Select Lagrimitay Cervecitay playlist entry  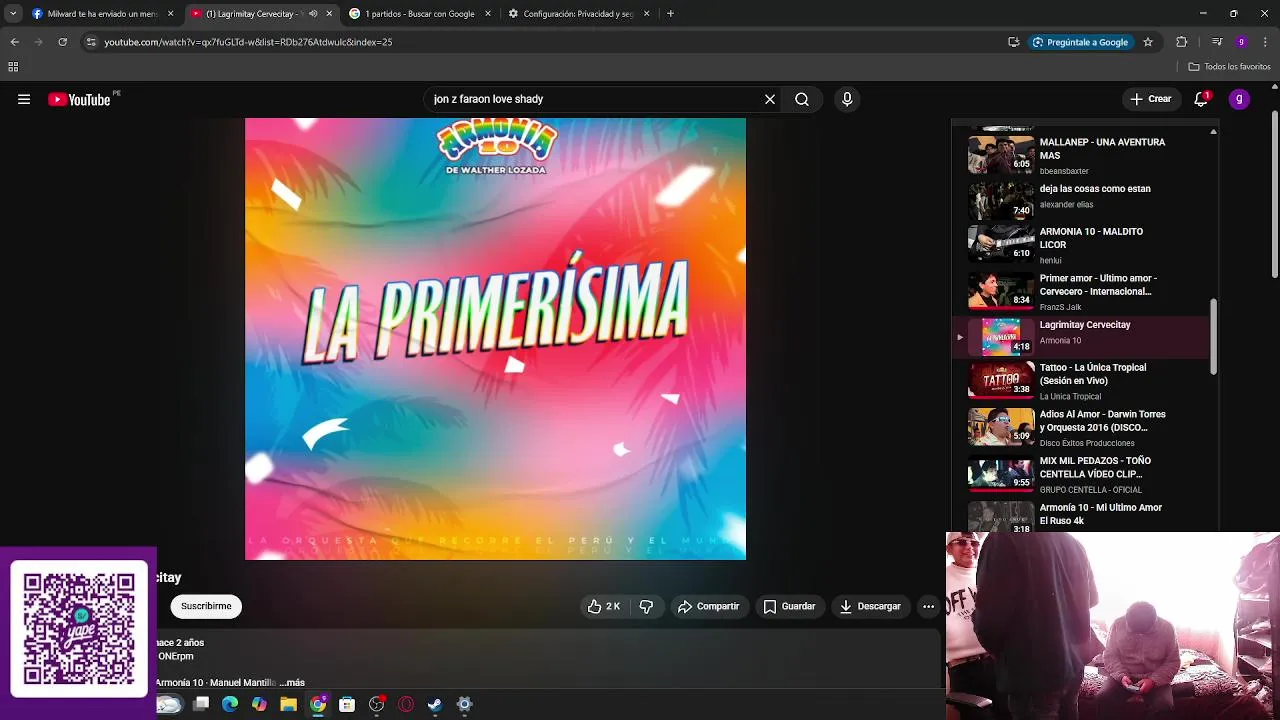coord(1081,337)
